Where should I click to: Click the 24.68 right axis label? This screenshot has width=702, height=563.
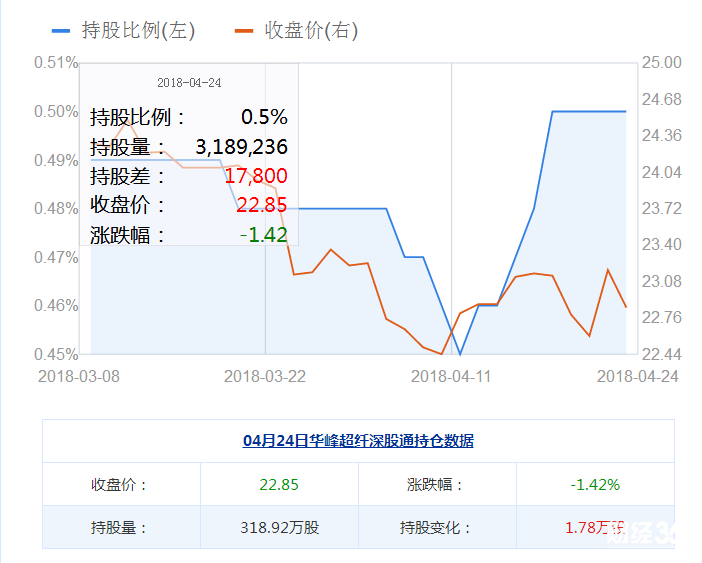coord(662,99)
